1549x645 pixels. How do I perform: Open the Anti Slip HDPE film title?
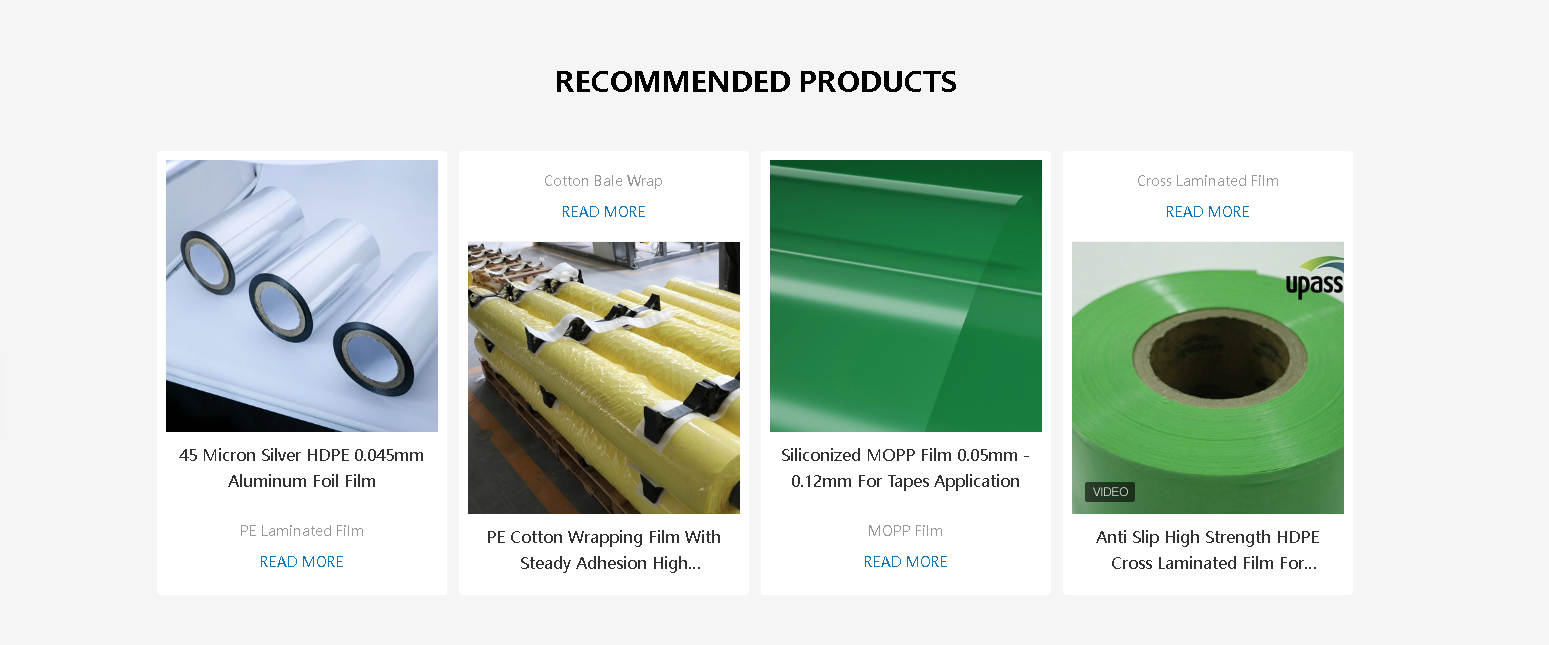(1208, 550)
